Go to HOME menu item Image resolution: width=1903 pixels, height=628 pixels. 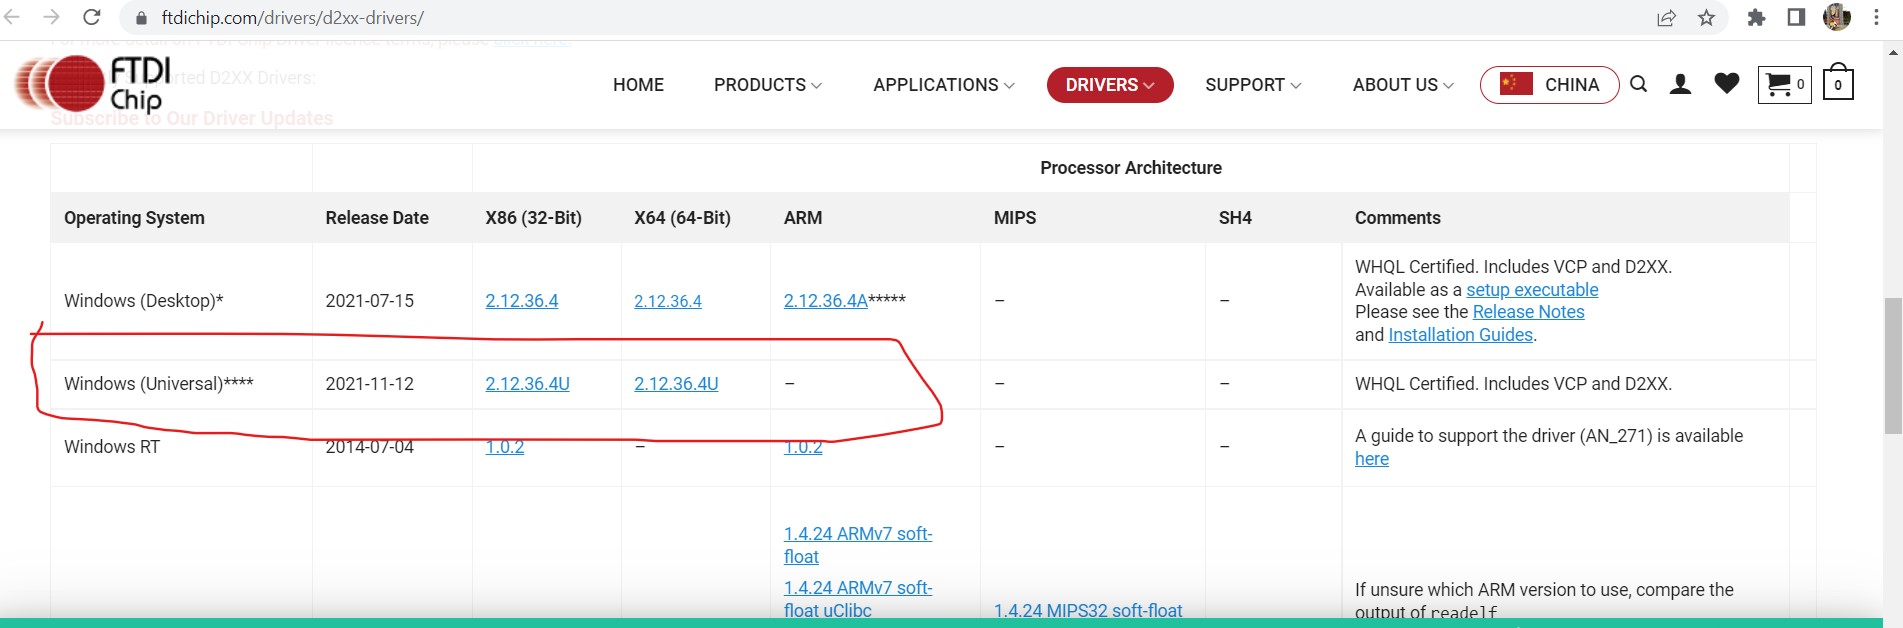click(x=638, y=85)
